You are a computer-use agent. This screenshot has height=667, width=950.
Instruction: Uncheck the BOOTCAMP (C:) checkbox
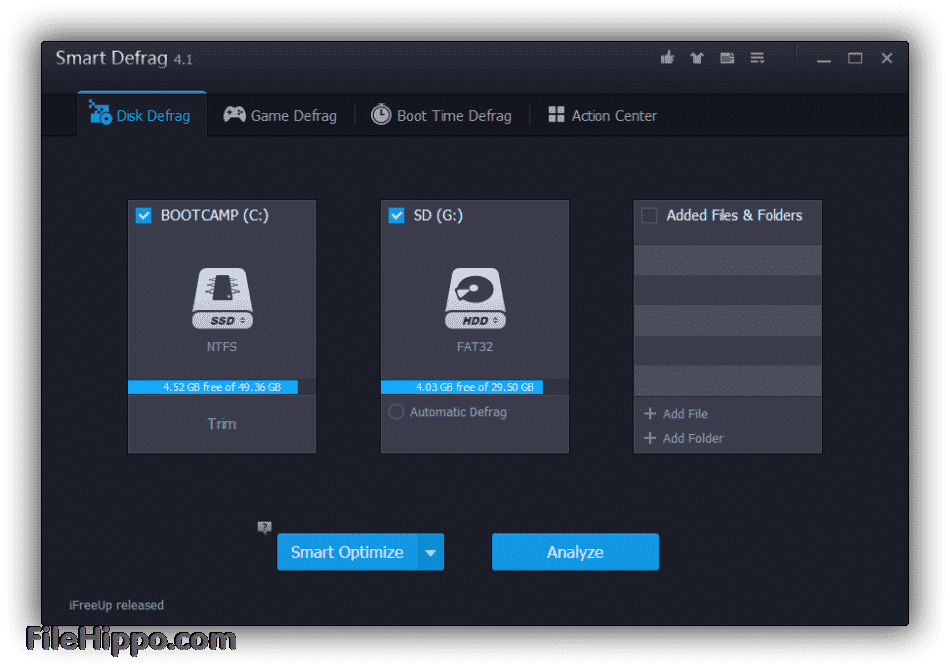(143, 215)
